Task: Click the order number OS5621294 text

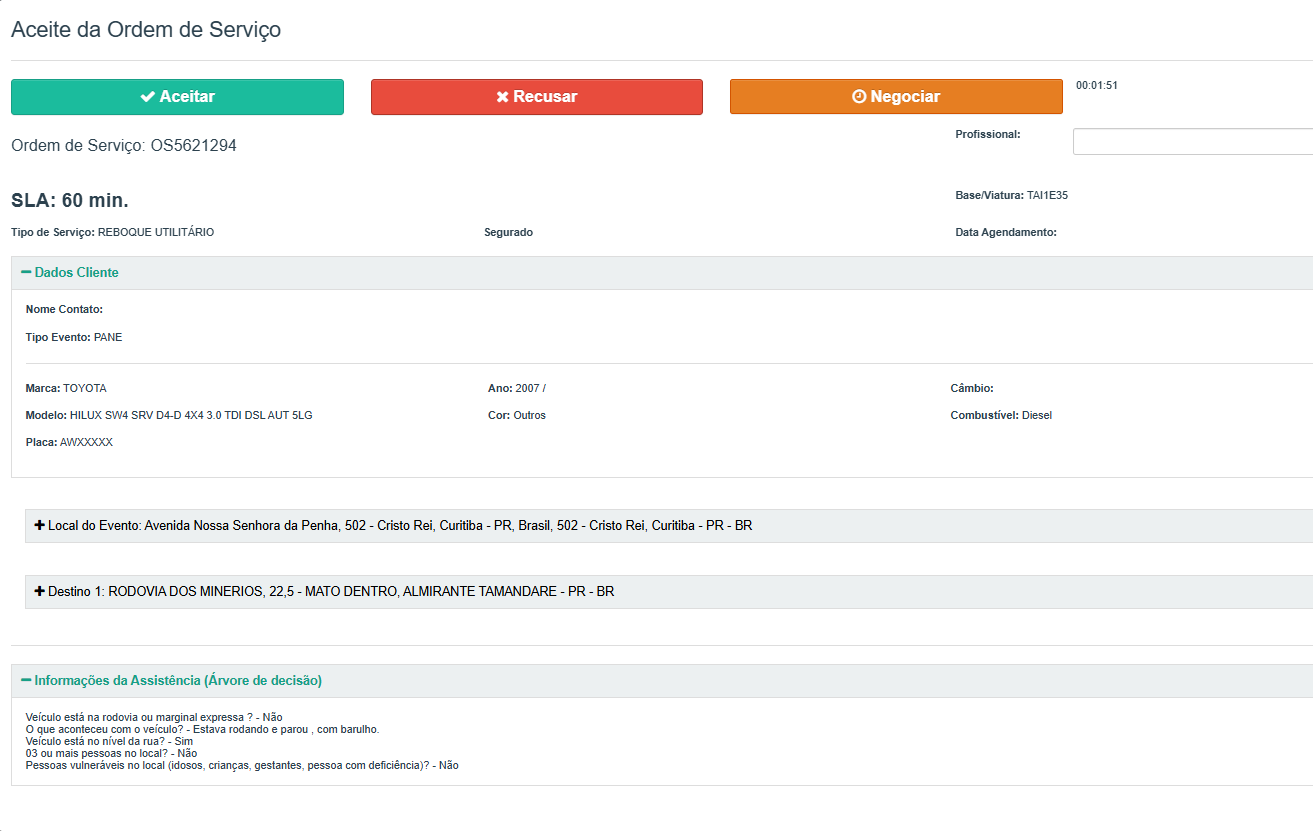Action: point(194,146)
